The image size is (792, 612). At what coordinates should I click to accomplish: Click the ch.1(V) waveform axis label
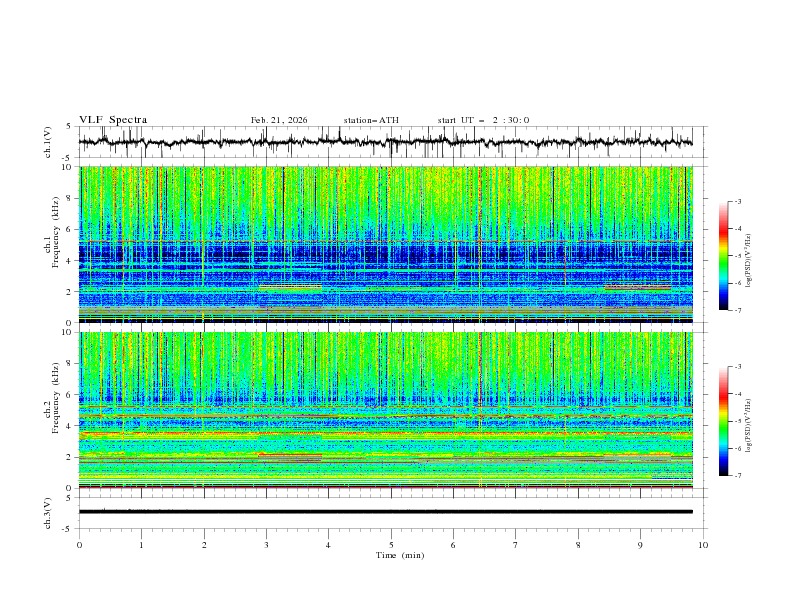click(x=48, y=142)
